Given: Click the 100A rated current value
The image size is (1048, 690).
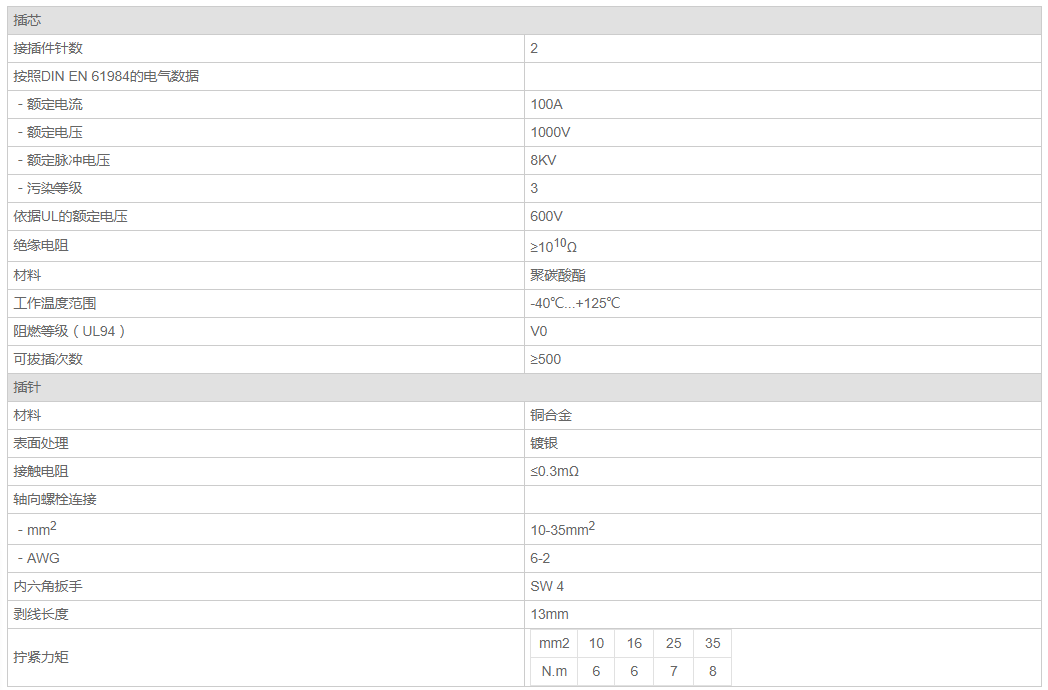Looking at the screenshot, I should (x=546, y=104).
